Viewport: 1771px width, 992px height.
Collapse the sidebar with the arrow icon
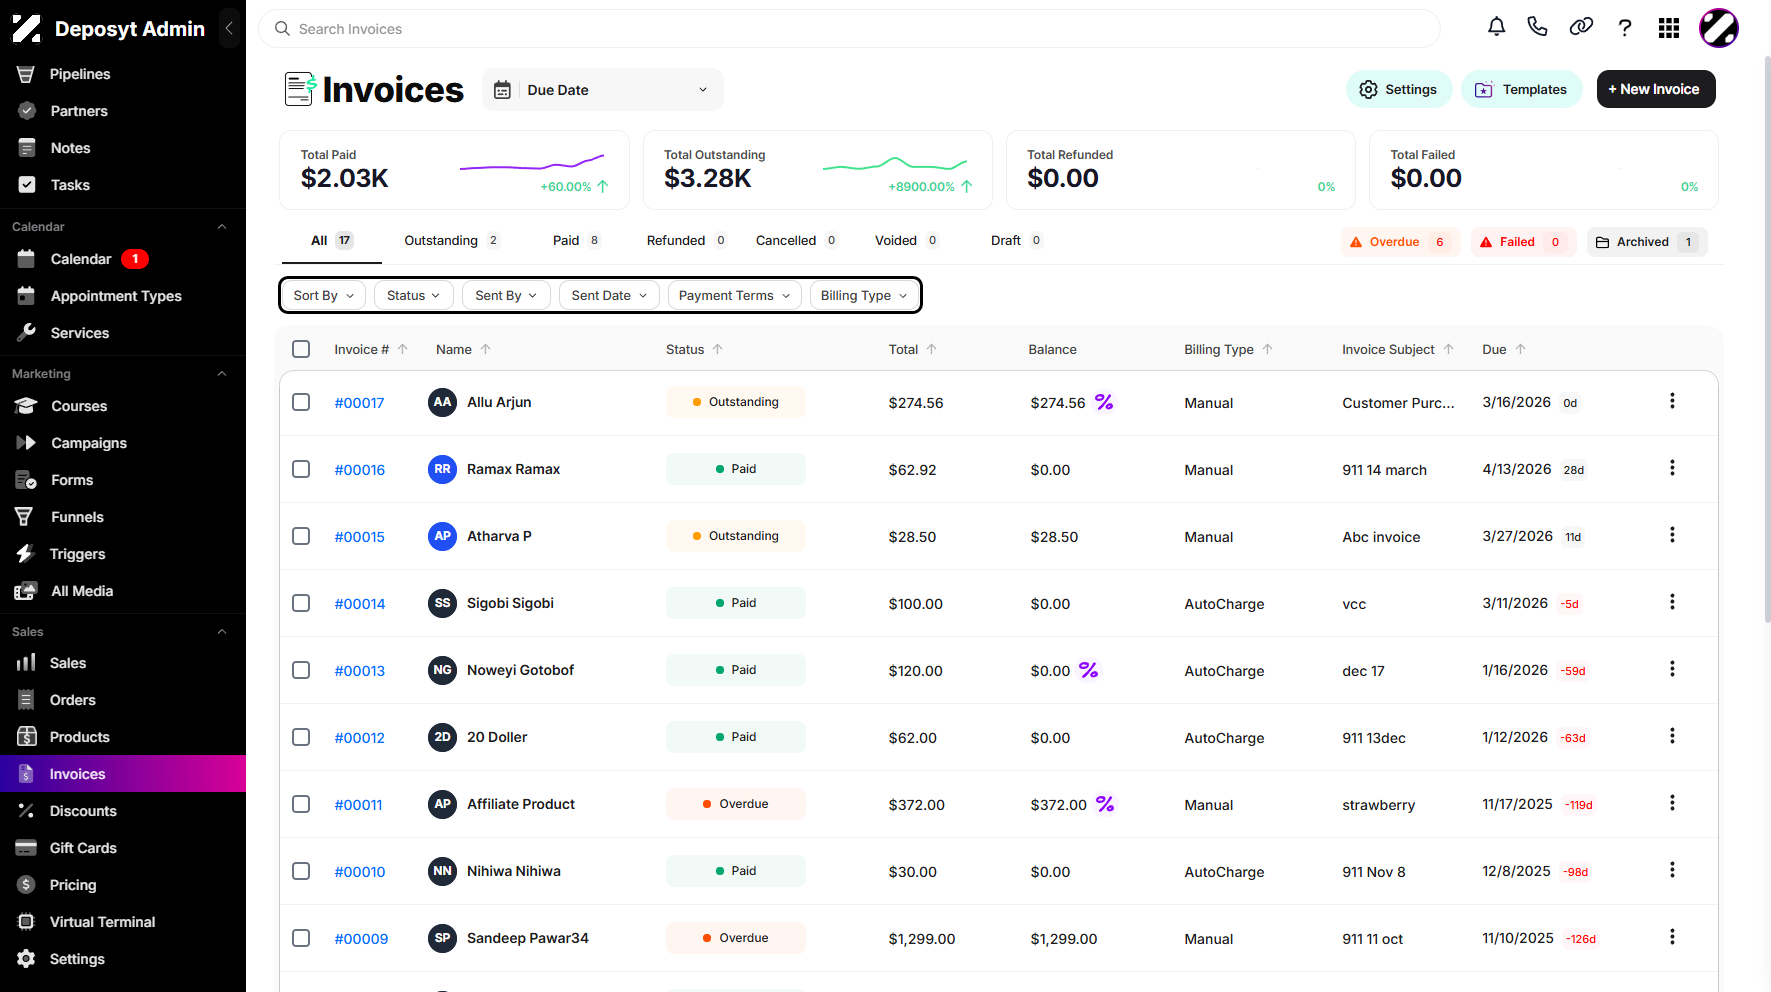[x=230, y=28]
